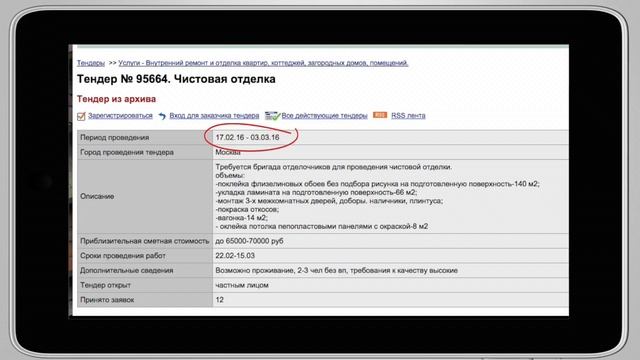The image size is (640, 360).
Task: Select the line монтаж 3-х межкомнатных дверей
Action: pos(329,201)
